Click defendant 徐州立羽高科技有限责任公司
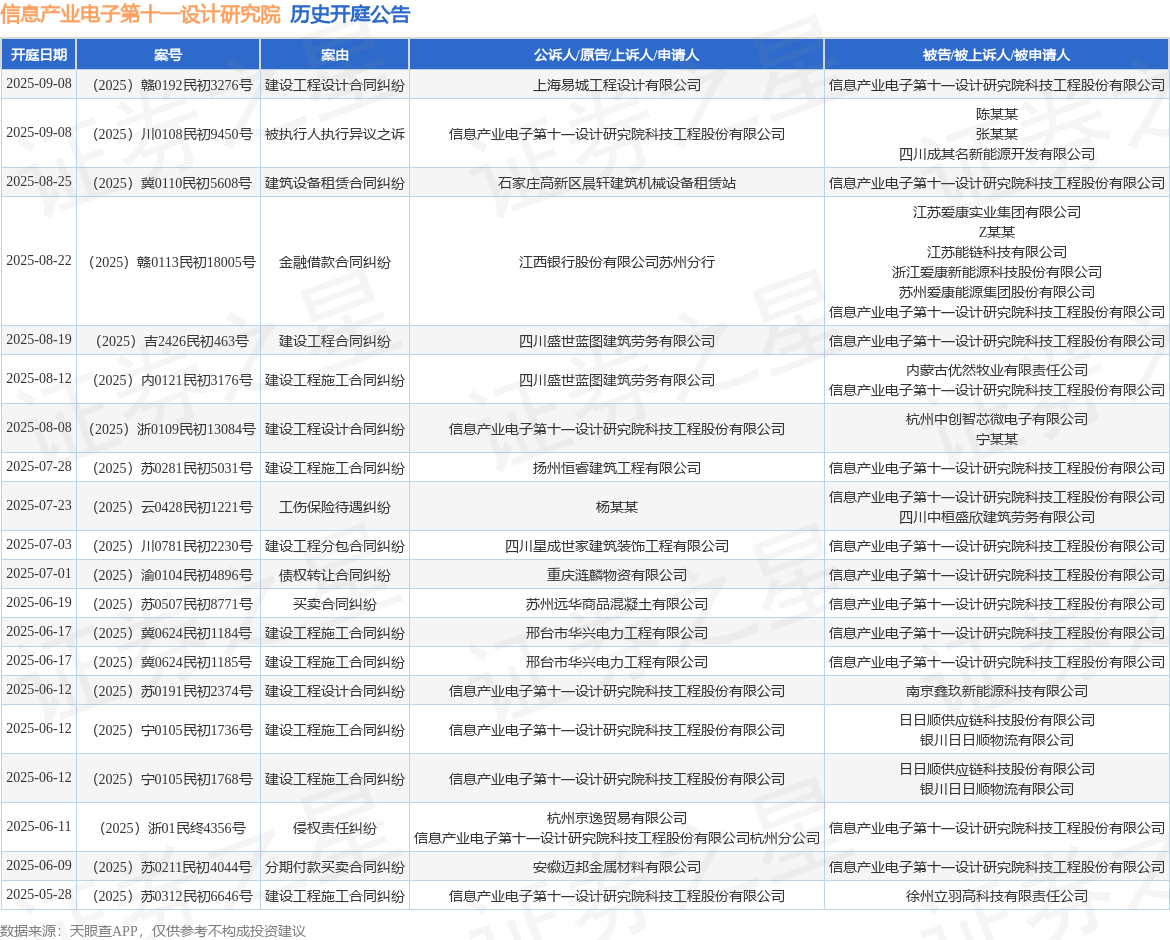Screen dimensions: 1170x940 (996, 896)
